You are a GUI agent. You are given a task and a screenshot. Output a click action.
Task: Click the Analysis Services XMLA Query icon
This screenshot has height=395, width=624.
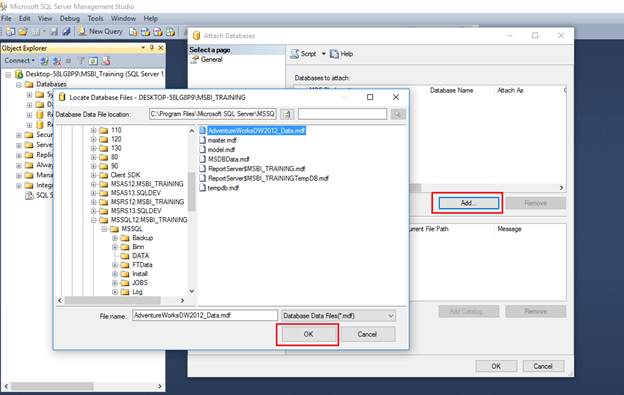[170, 31]
